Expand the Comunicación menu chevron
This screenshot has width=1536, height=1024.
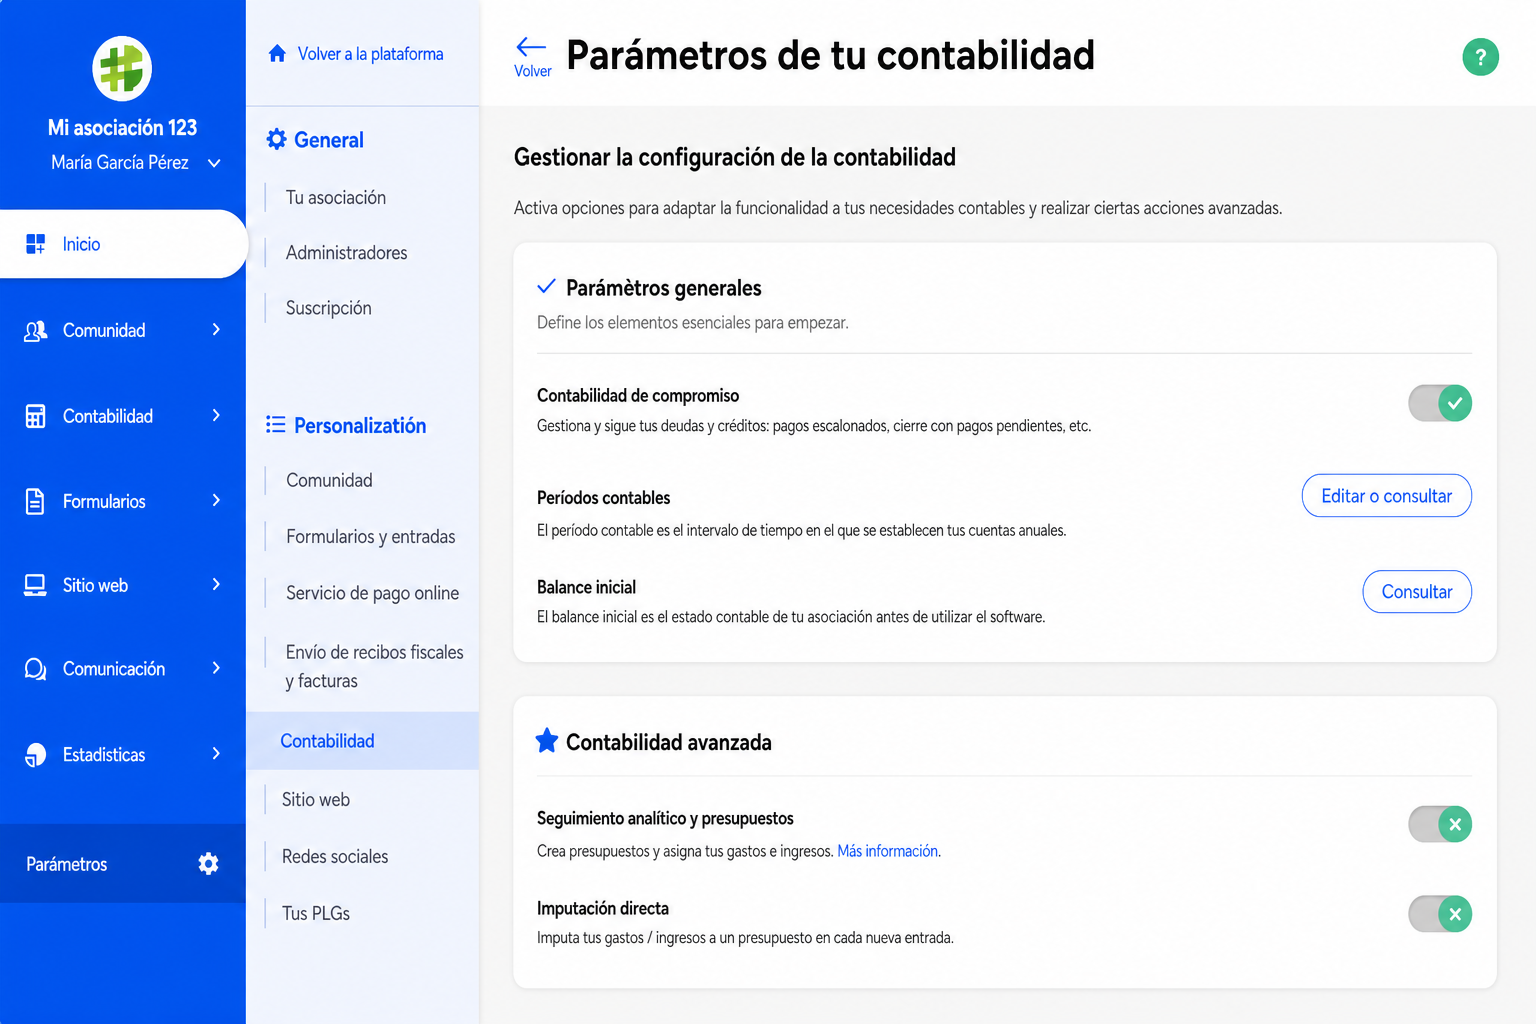coord(216,669)
